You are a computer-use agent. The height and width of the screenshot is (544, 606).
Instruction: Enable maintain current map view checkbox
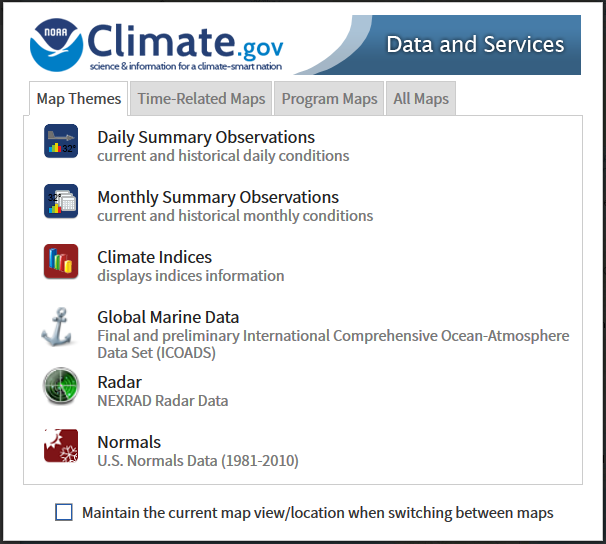pos(64,512)
